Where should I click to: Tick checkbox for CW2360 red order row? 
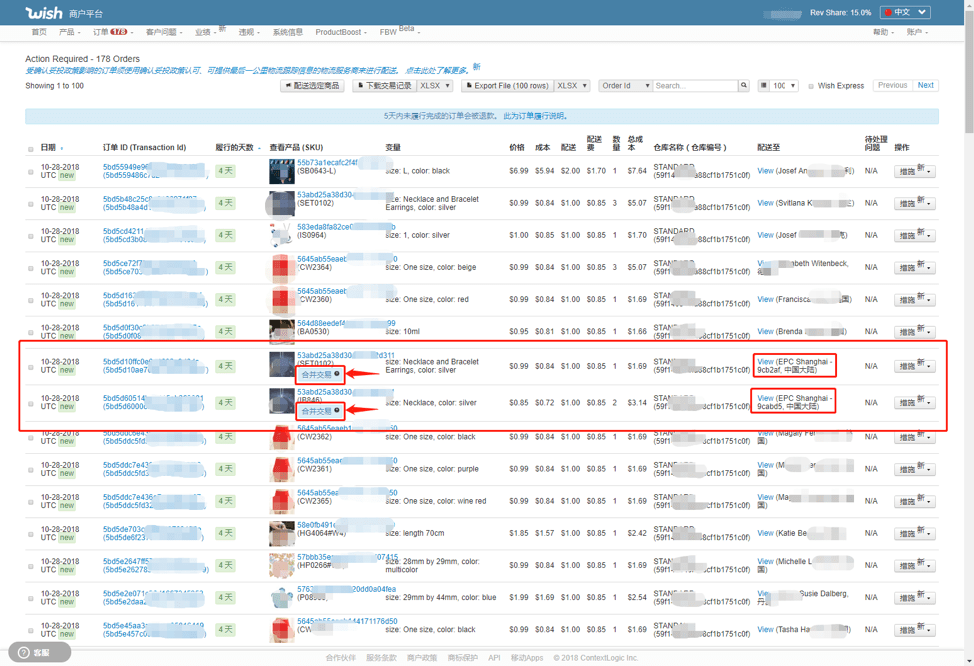tap(30, 300)
